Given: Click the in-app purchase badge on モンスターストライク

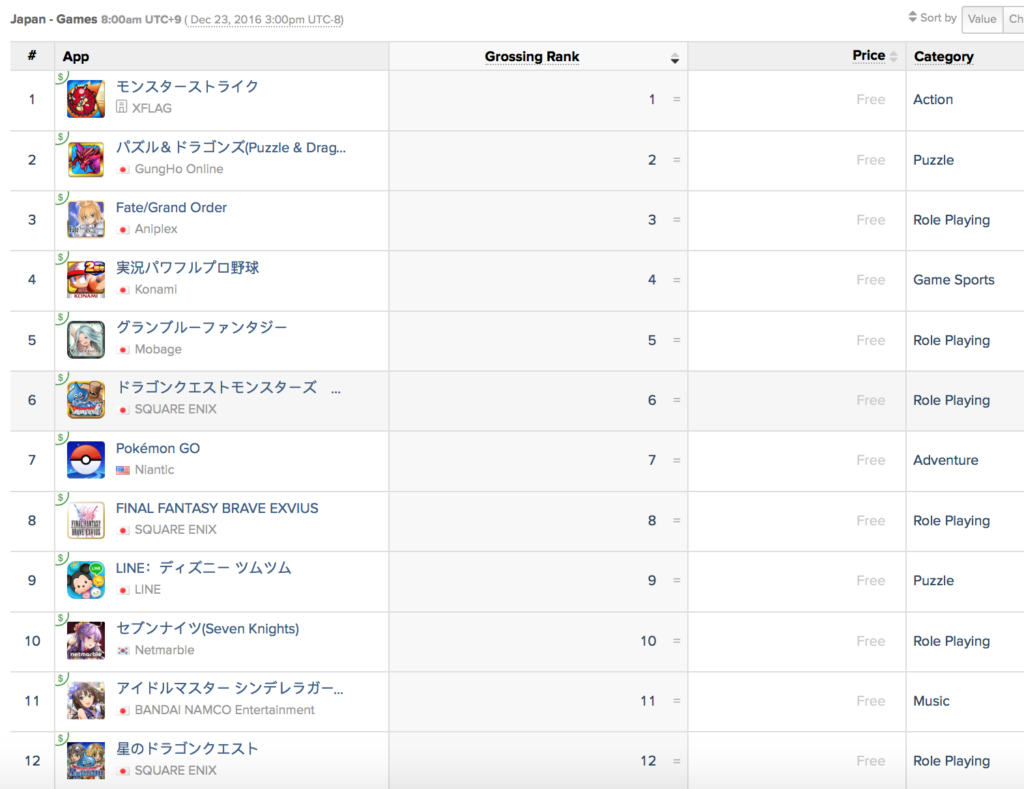Looking at the screenshot, I should pyautogui.click(x=61, y=77).
